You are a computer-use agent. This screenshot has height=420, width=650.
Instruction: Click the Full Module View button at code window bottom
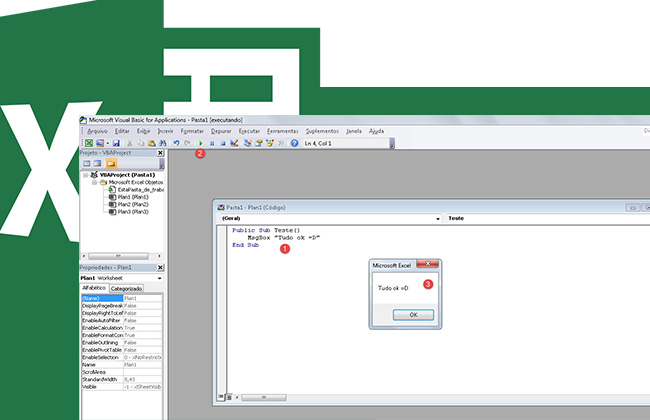click(229, 397)
